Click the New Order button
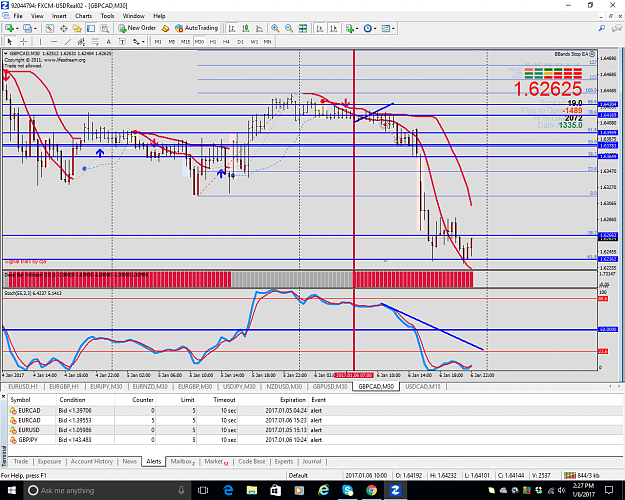Image resolution: width=625 pixels, height=500 pixels. click(137, 28)
